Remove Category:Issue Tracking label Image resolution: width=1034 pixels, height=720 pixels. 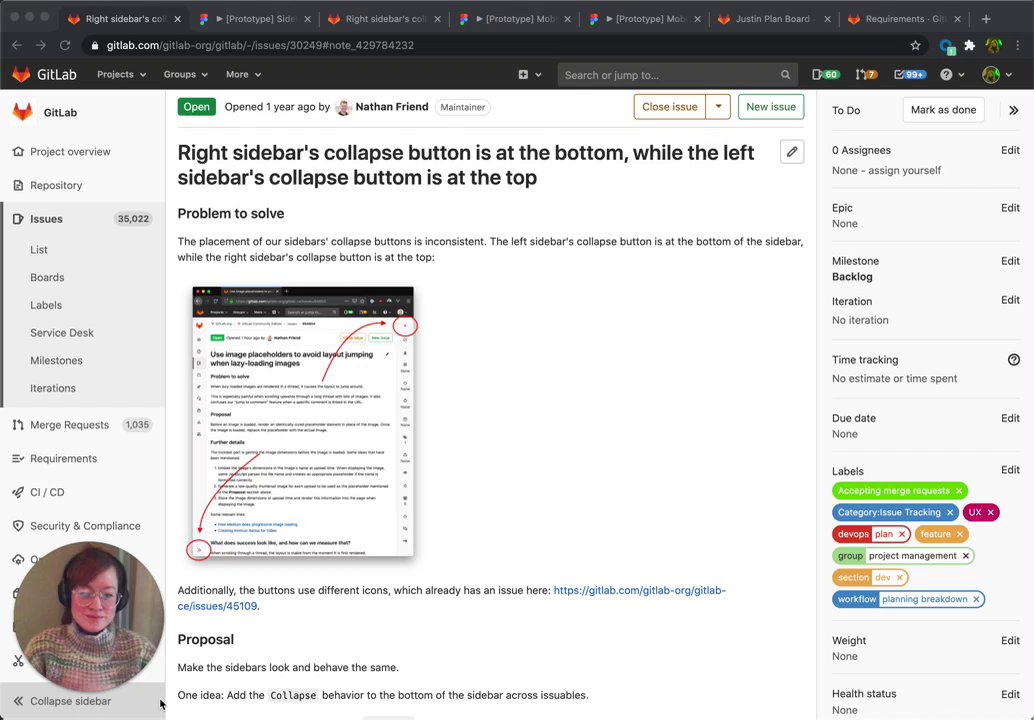tap(950, 512)
